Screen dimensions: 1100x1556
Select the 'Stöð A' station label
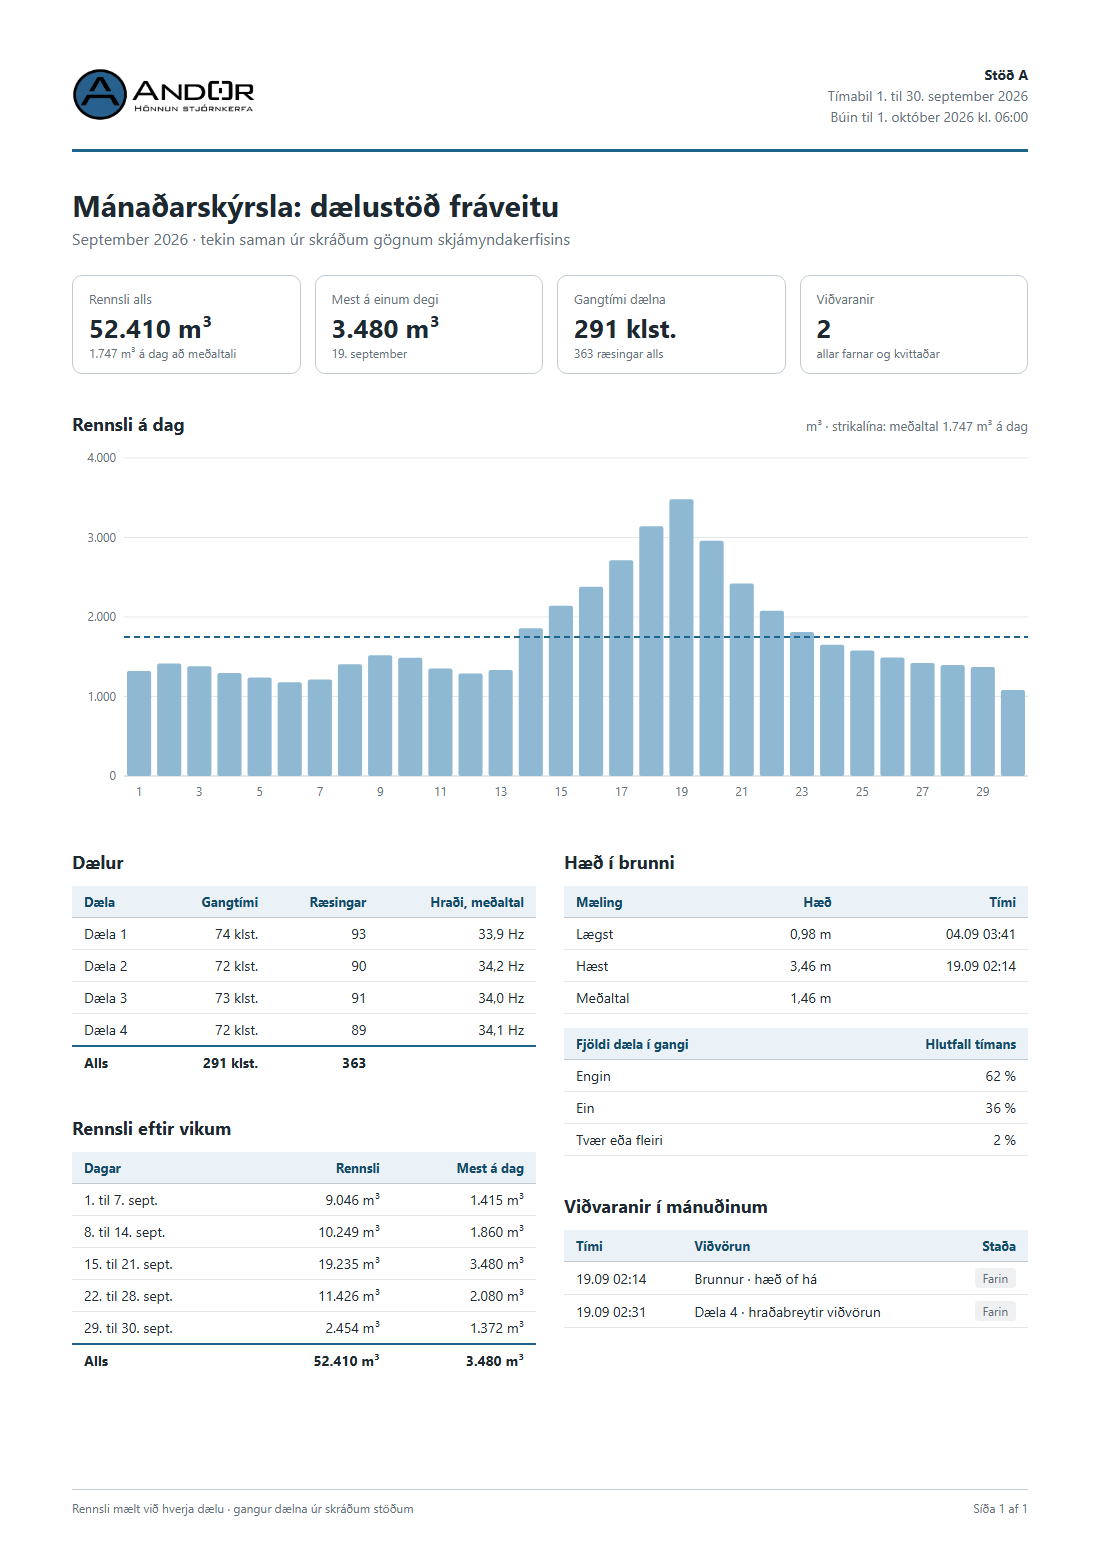pyautogui.click(x=1005, y=75)
